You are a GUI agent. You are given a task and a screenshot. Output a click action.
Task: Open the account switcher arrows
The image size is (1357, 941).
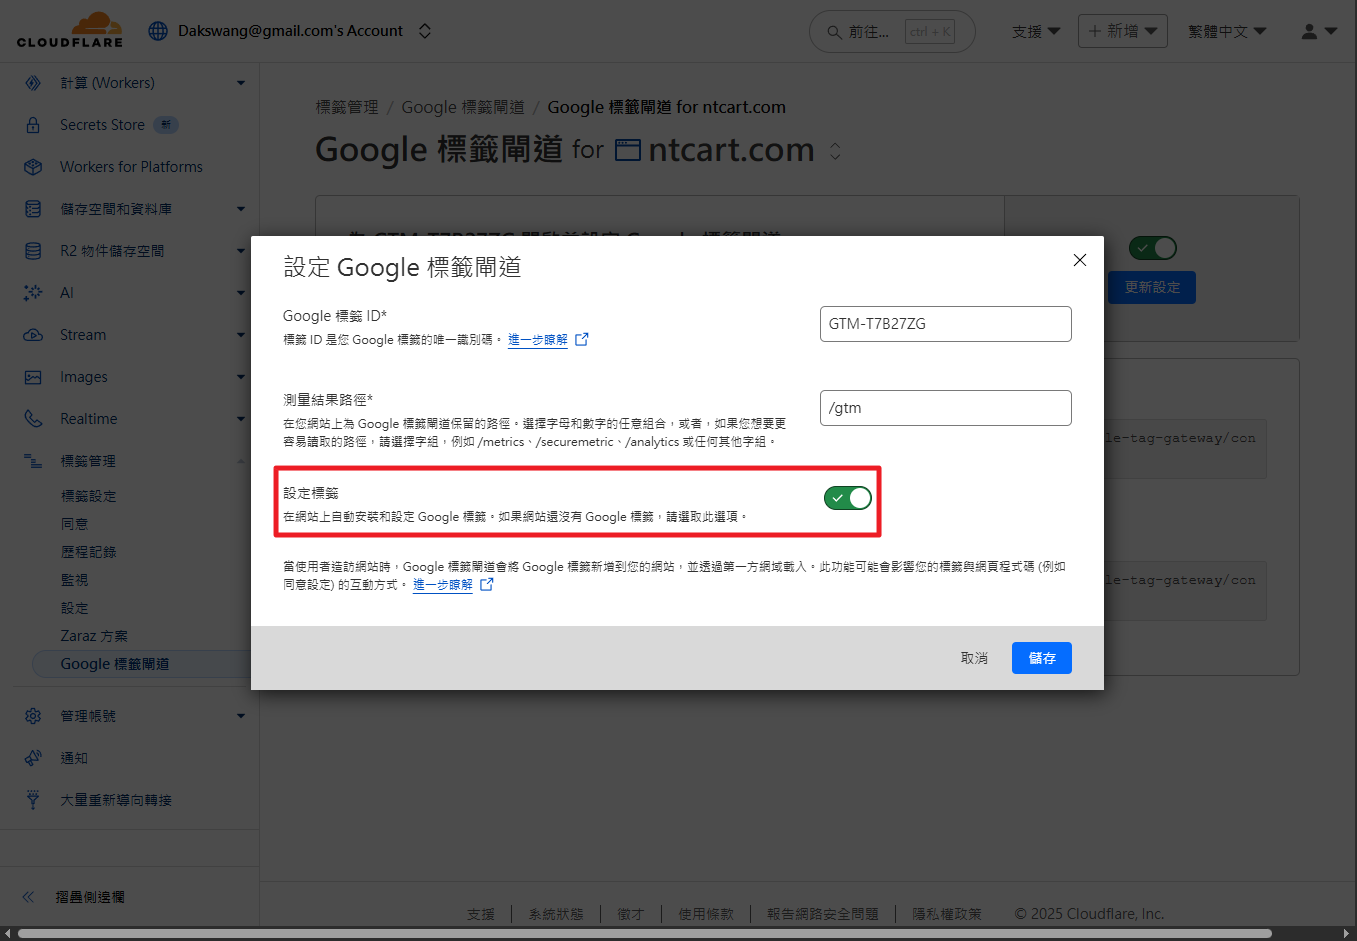[425, 31]
